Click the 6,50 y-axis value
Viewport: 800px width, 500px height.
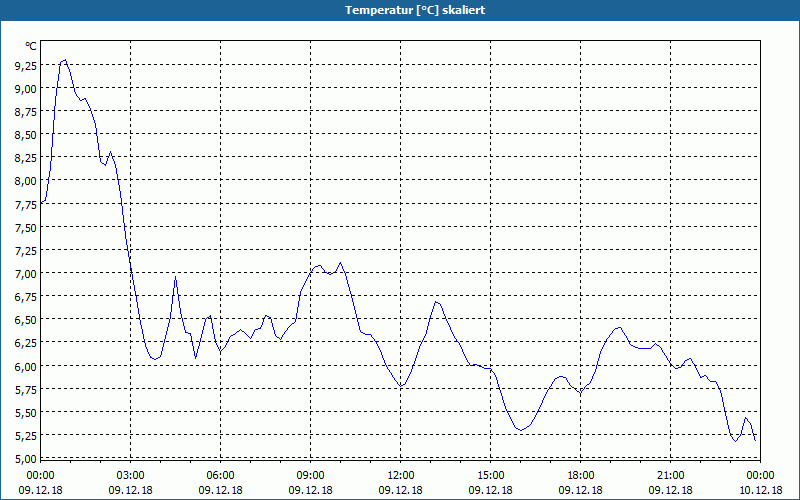pyautogui.click(x=26, y=320)
